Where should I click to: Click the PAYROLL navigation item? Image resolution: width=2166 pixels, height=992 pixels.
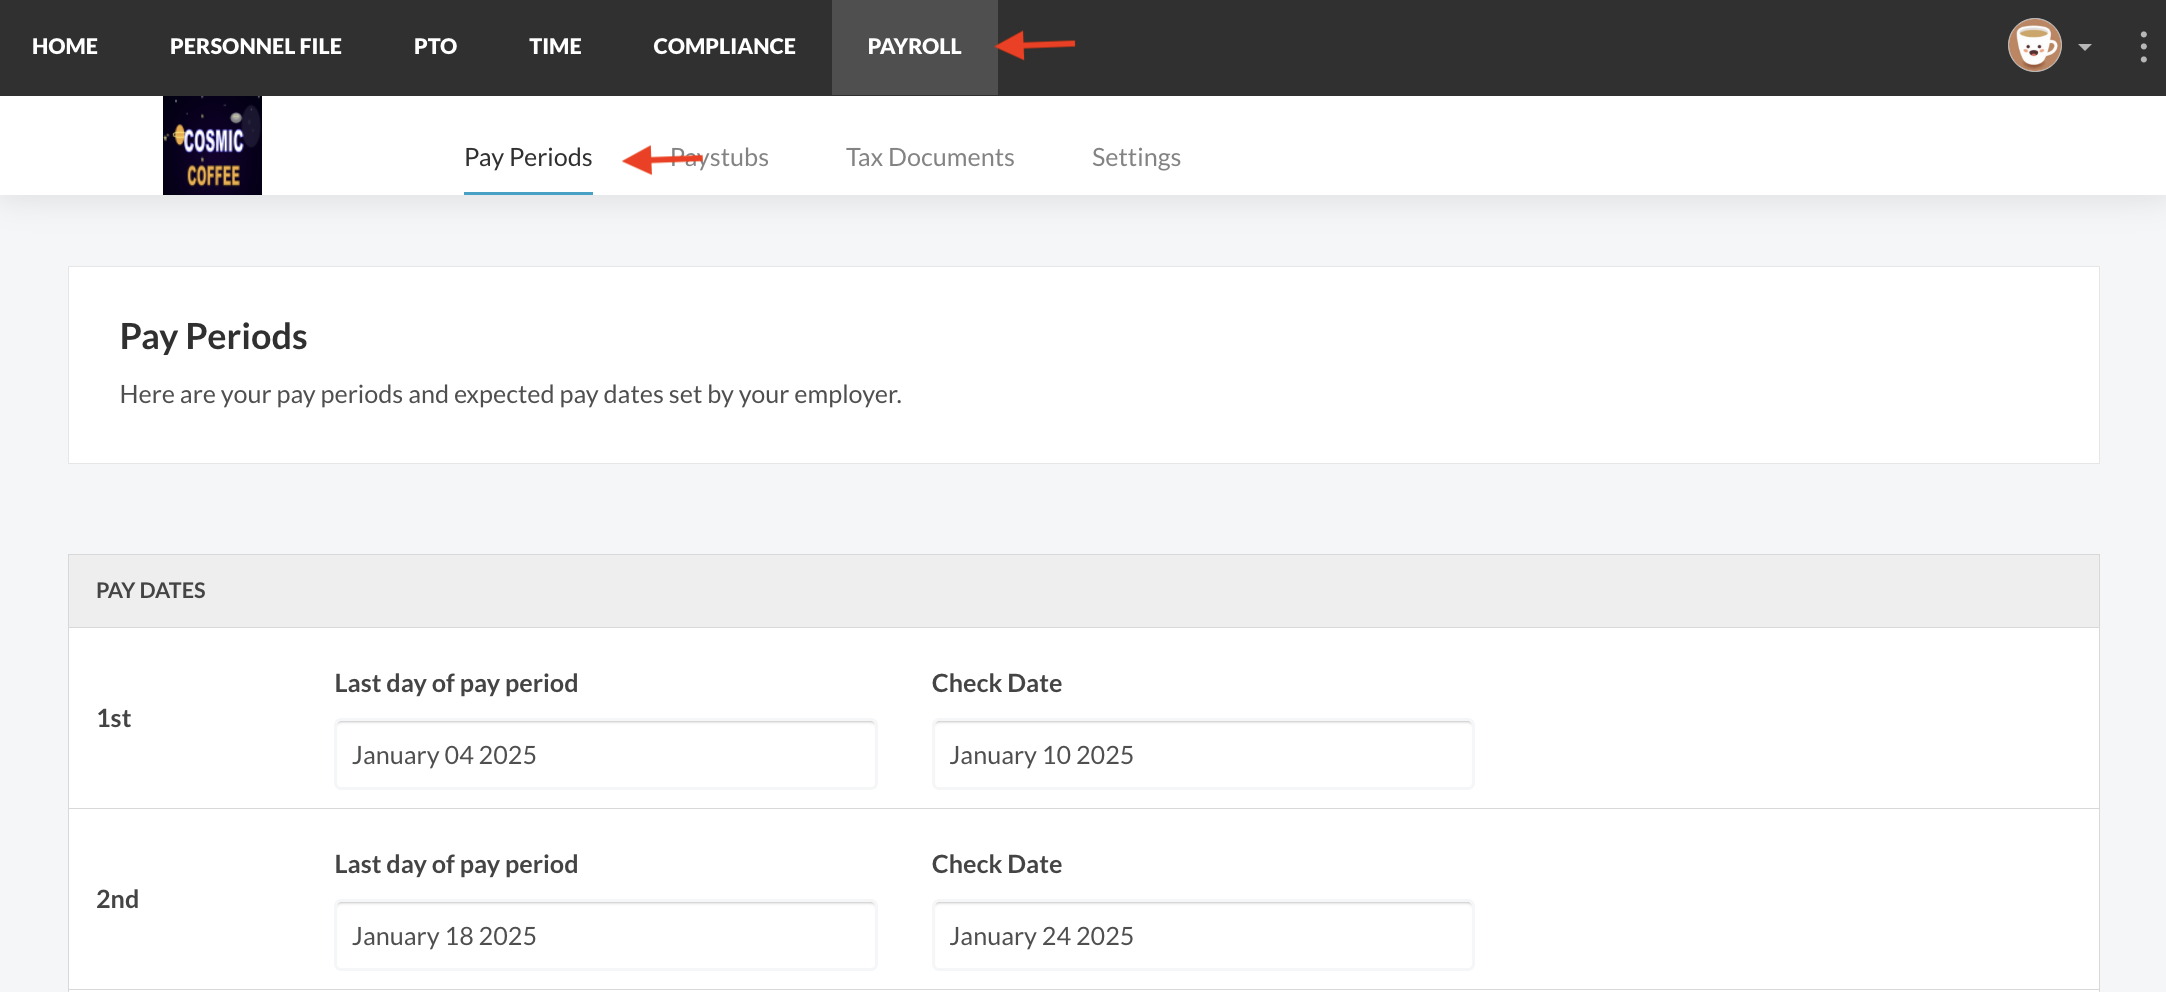914,47
